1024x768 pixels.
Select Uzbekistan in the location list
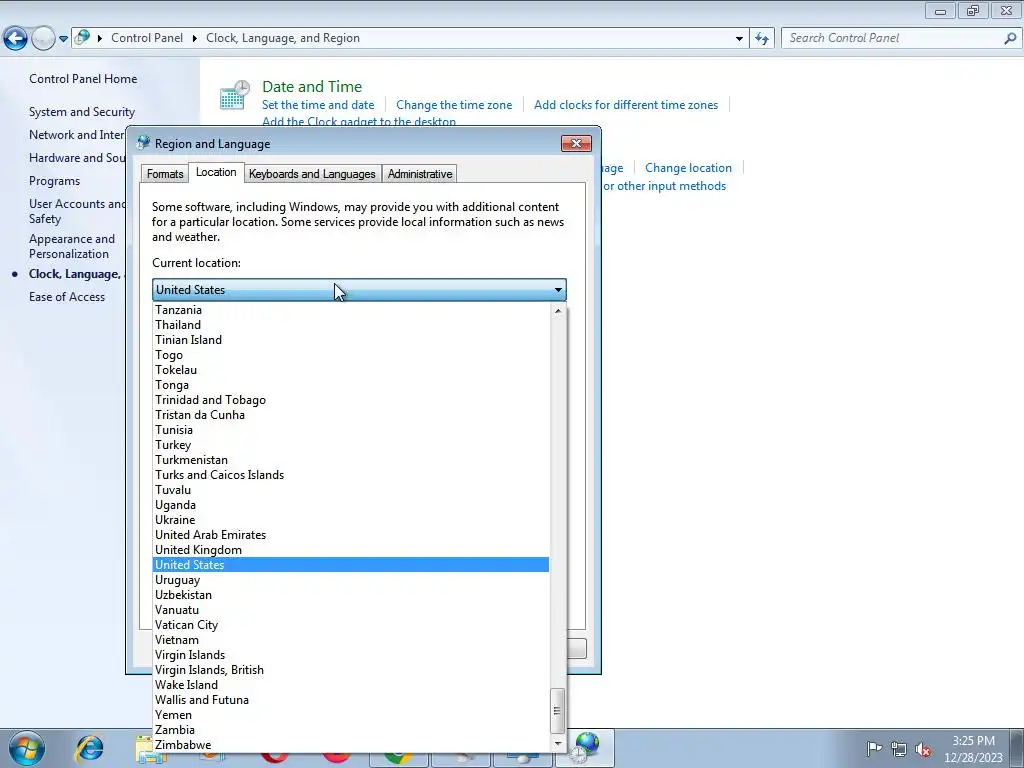point(351,595)
